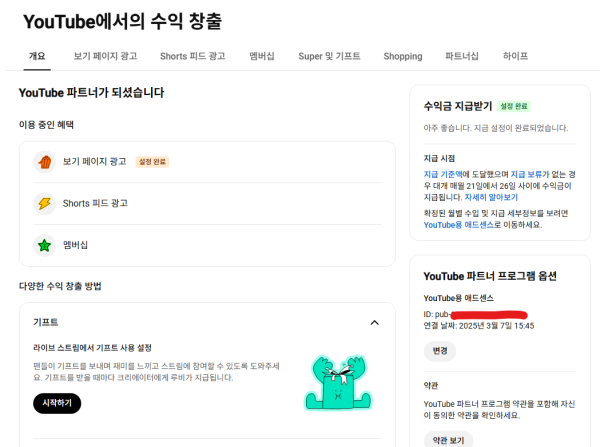Click the 약관 보기 button
Viewport: 600px width, 447px height.
click(448, 440)
